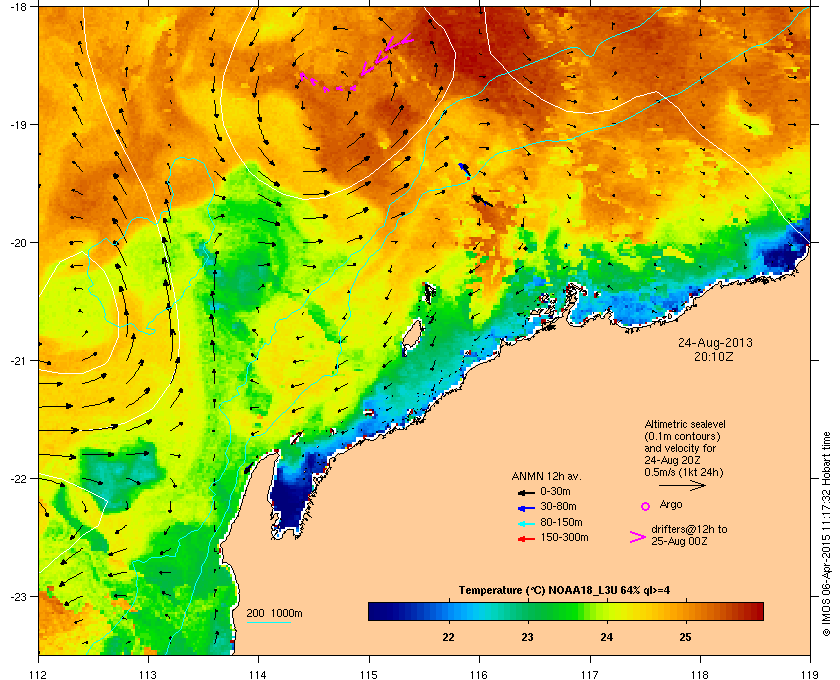Click the color bar tick label 25
840x680 pixels.
[685, 638]
